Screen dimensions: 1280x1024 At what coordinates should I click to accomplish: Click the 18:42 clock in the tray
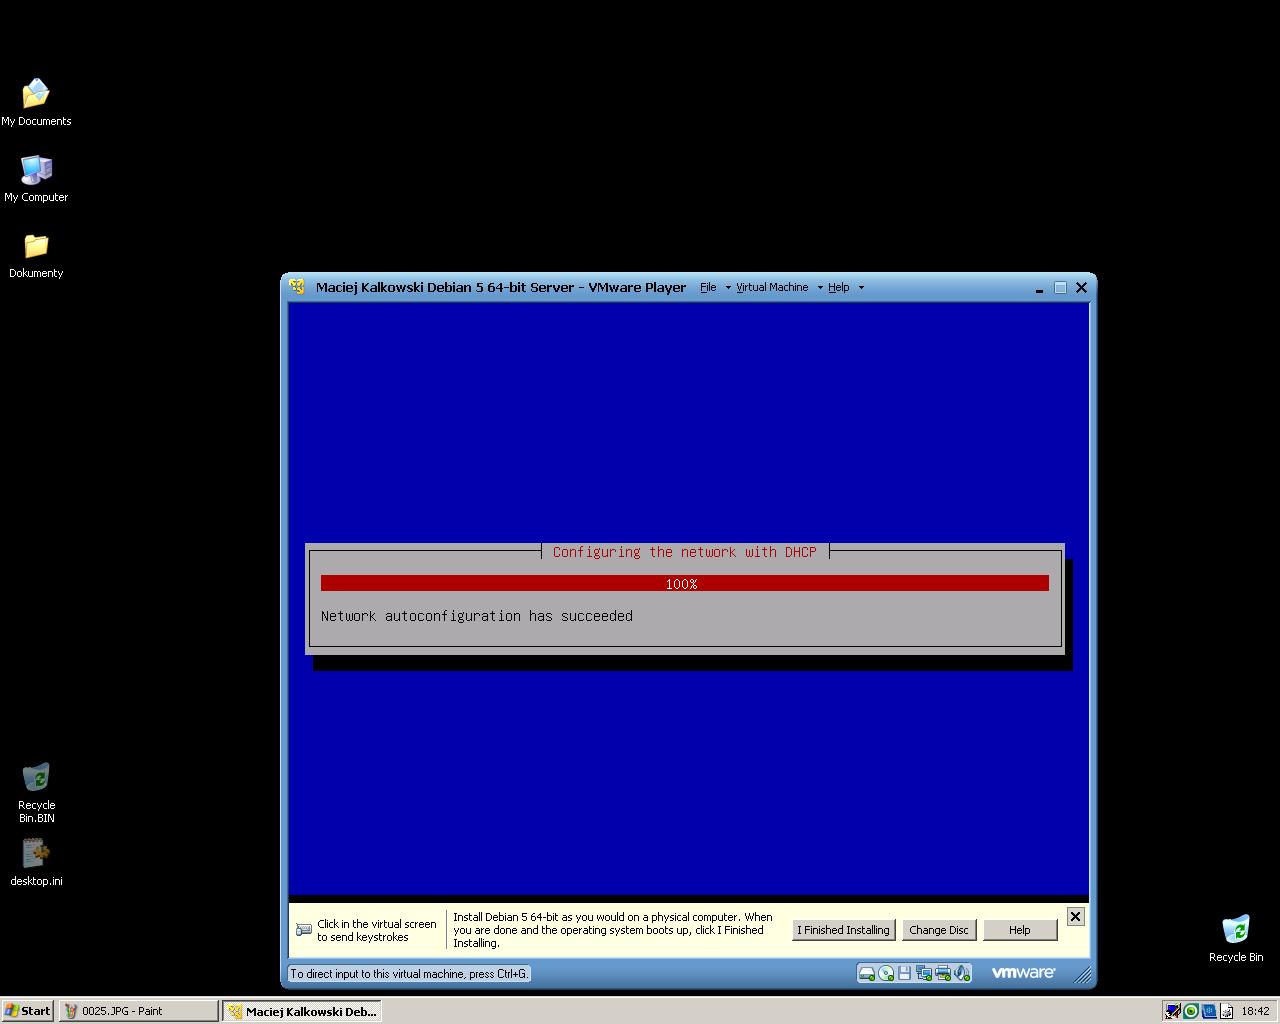[1255, 1011]
